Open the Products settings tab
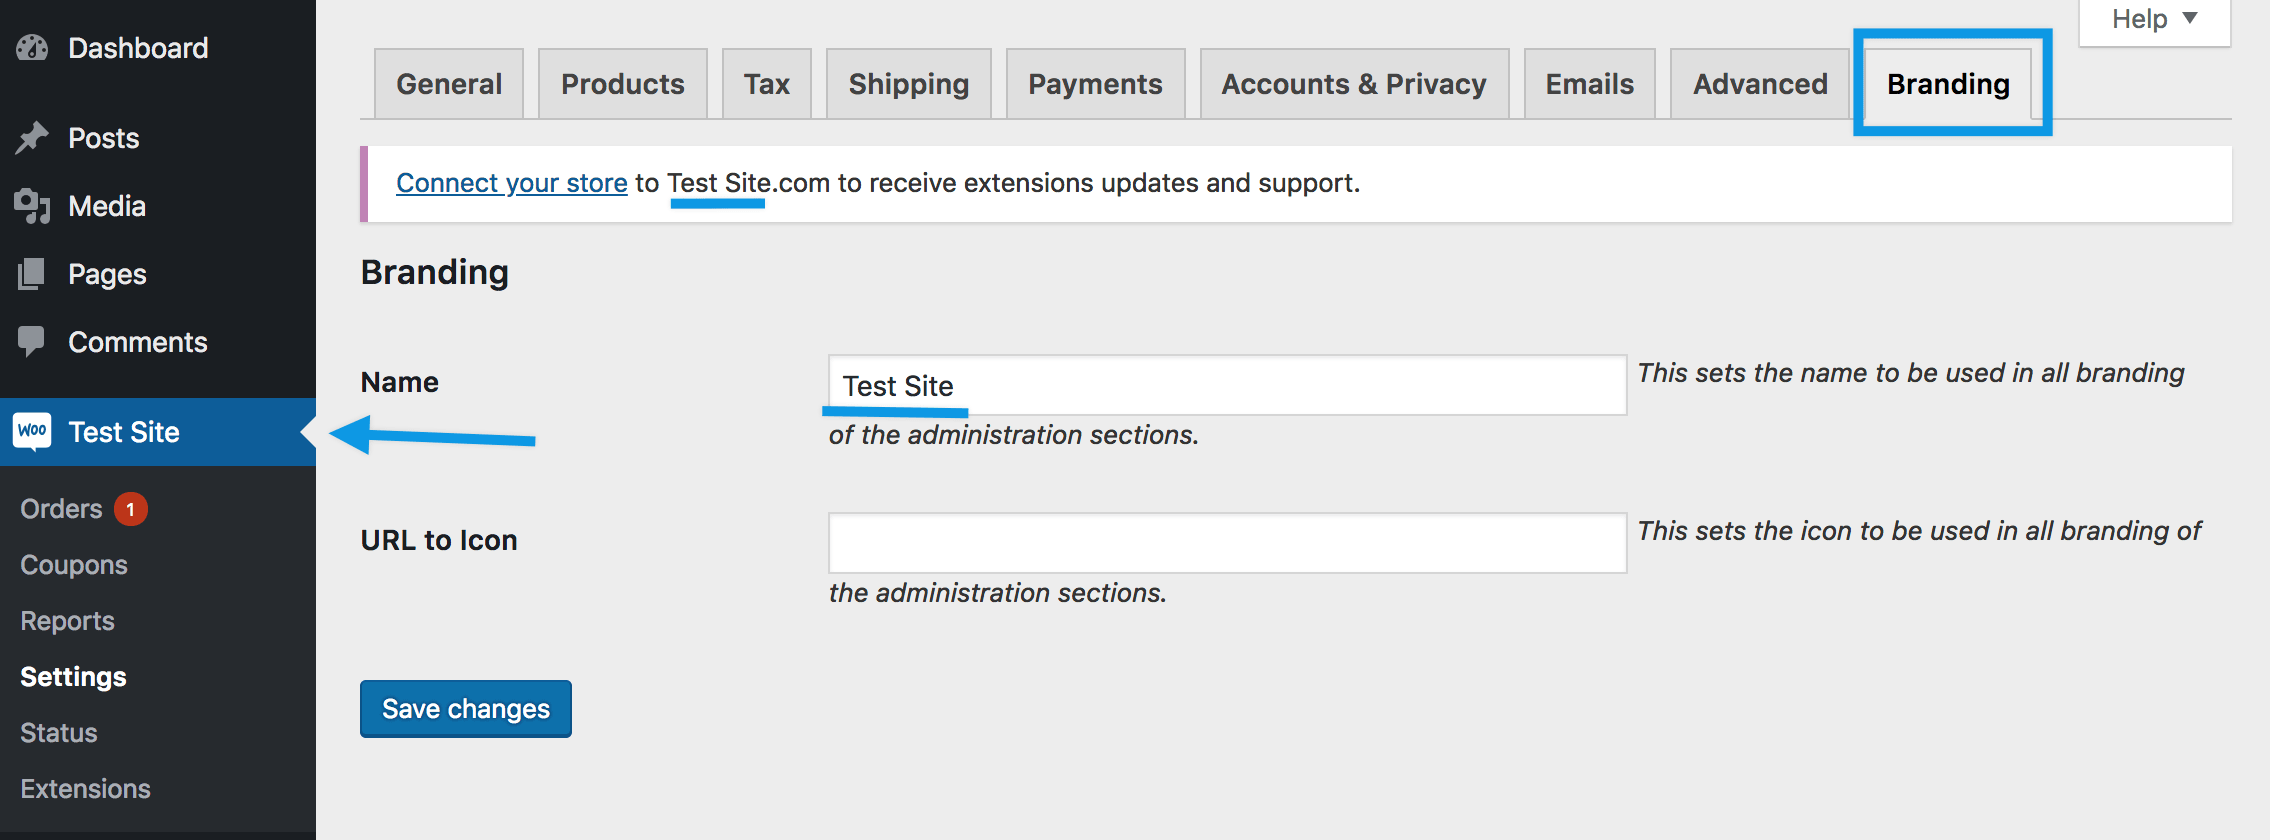The image size is (2270, 840). tap(623, 84)
